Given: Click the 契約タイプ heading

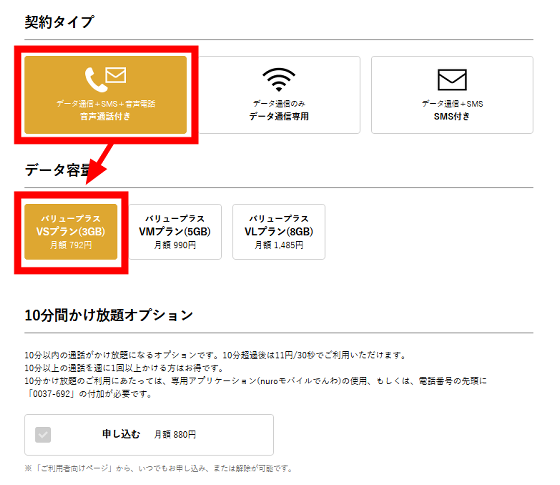Looking at the screenshot, I should coord(59,22).
